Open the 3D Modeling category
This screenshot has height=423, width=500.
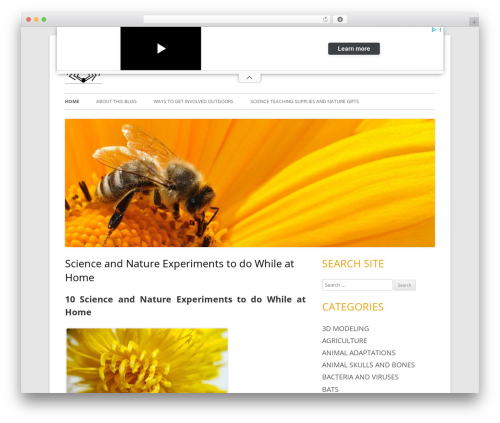pyautogui.click(x=345, y=329)
